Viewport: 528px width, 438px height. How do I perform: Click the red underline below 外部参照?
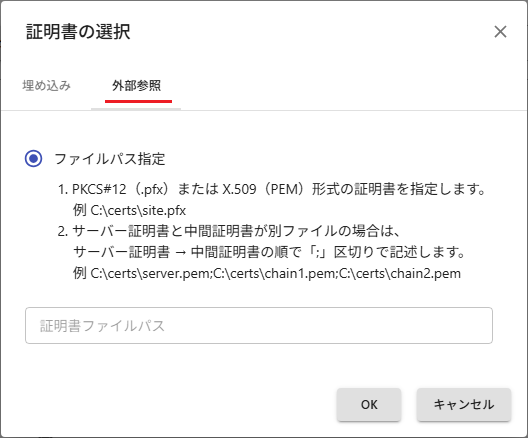(138, 101)
